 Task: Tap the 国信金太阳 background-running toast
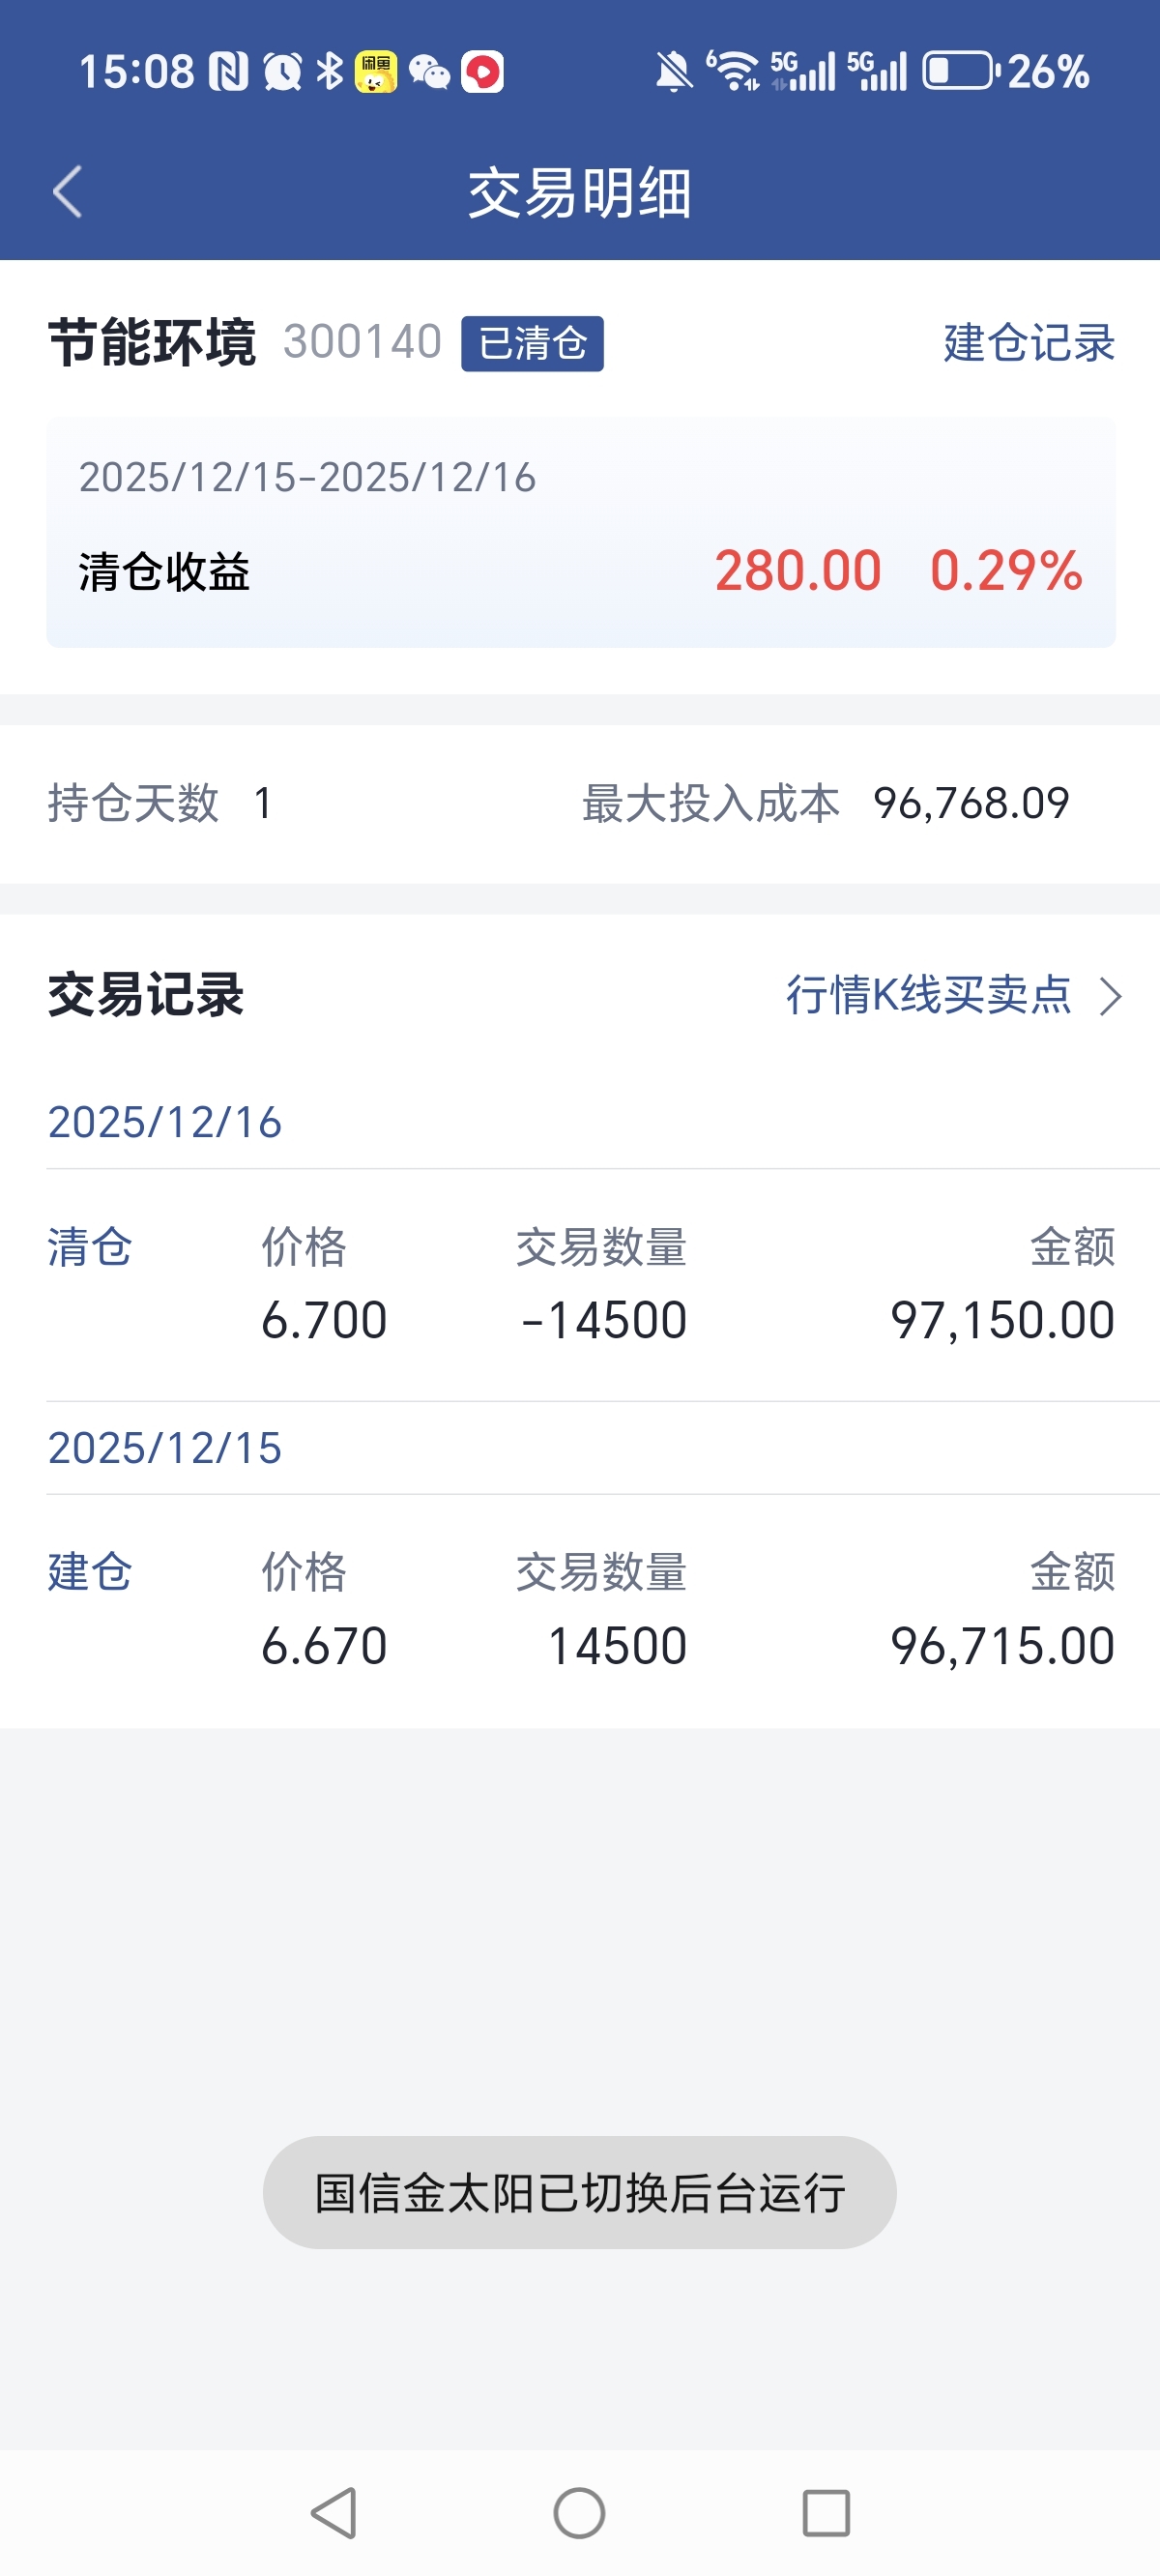tap(580, 2193)
